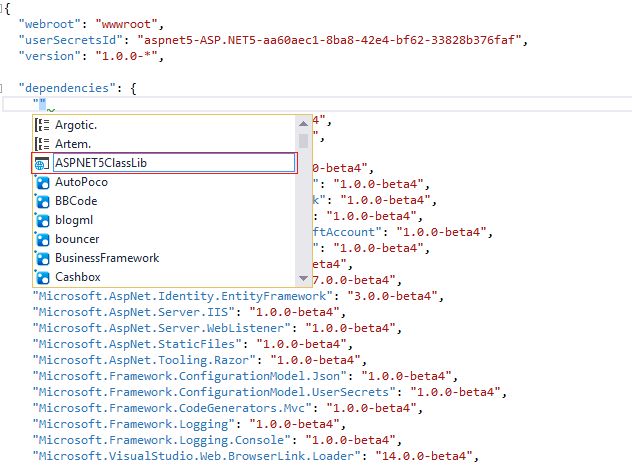Click the BBCode package icon
The image size is (632, 465).
(42, 201)
